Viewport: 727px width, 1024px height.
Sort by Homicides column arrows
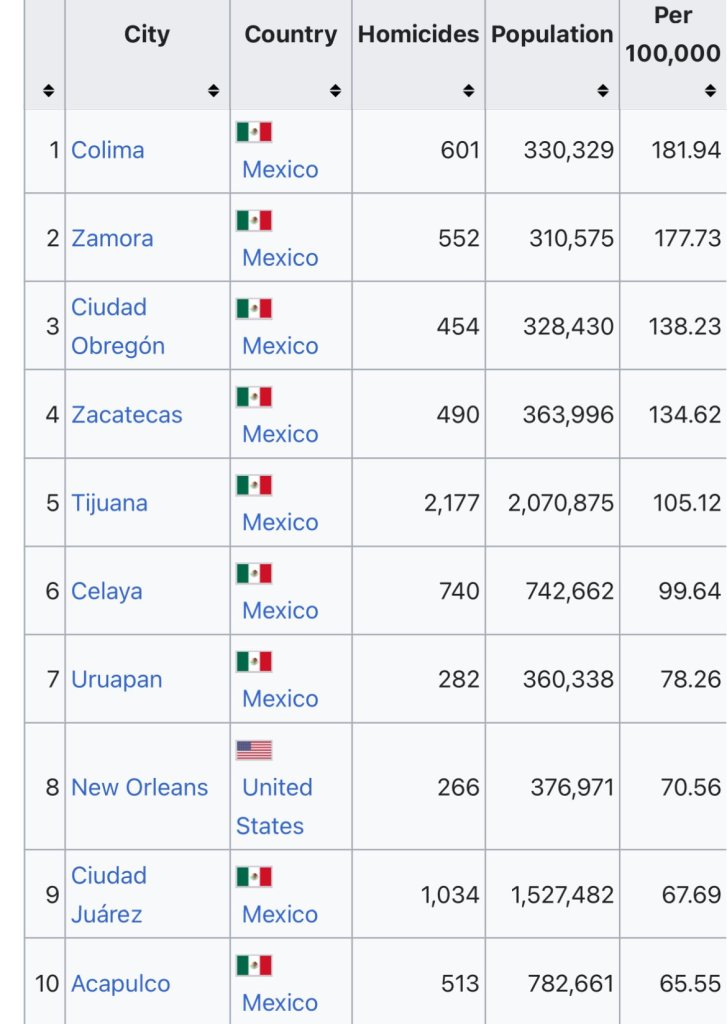point(469,91)
